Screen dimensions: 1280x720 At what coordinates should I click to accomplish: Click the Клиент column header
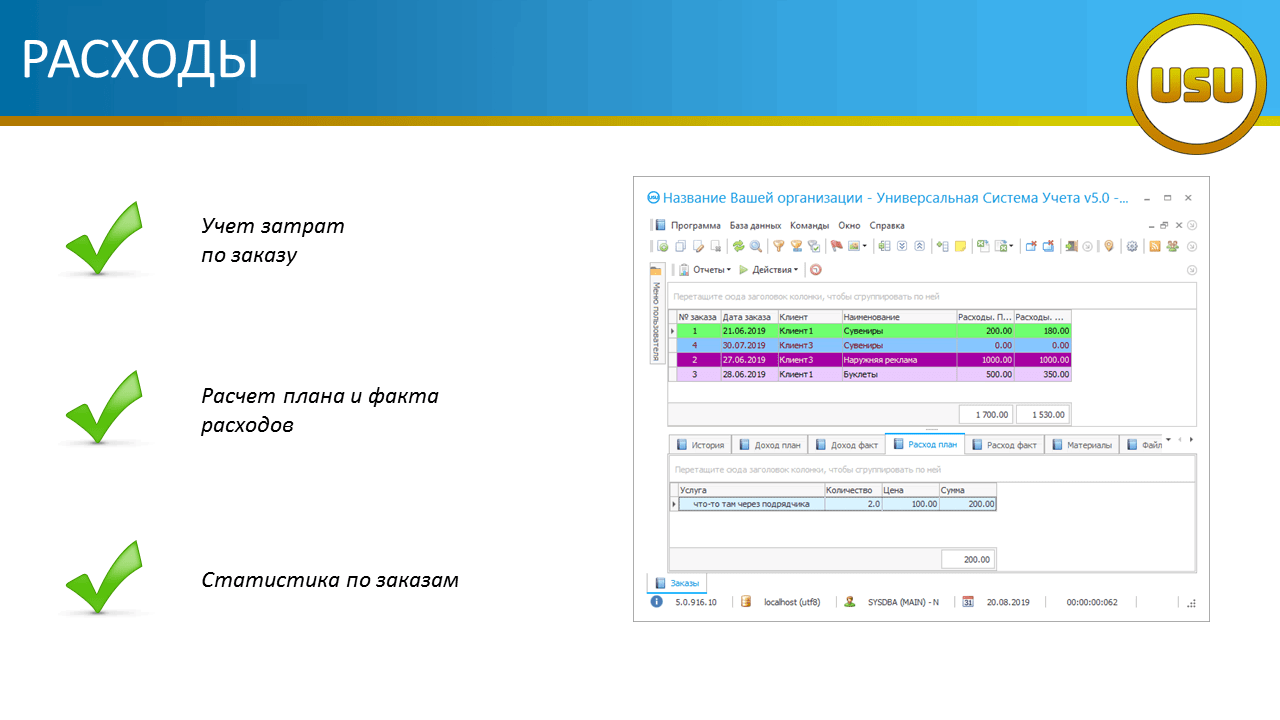click(809, 317)
